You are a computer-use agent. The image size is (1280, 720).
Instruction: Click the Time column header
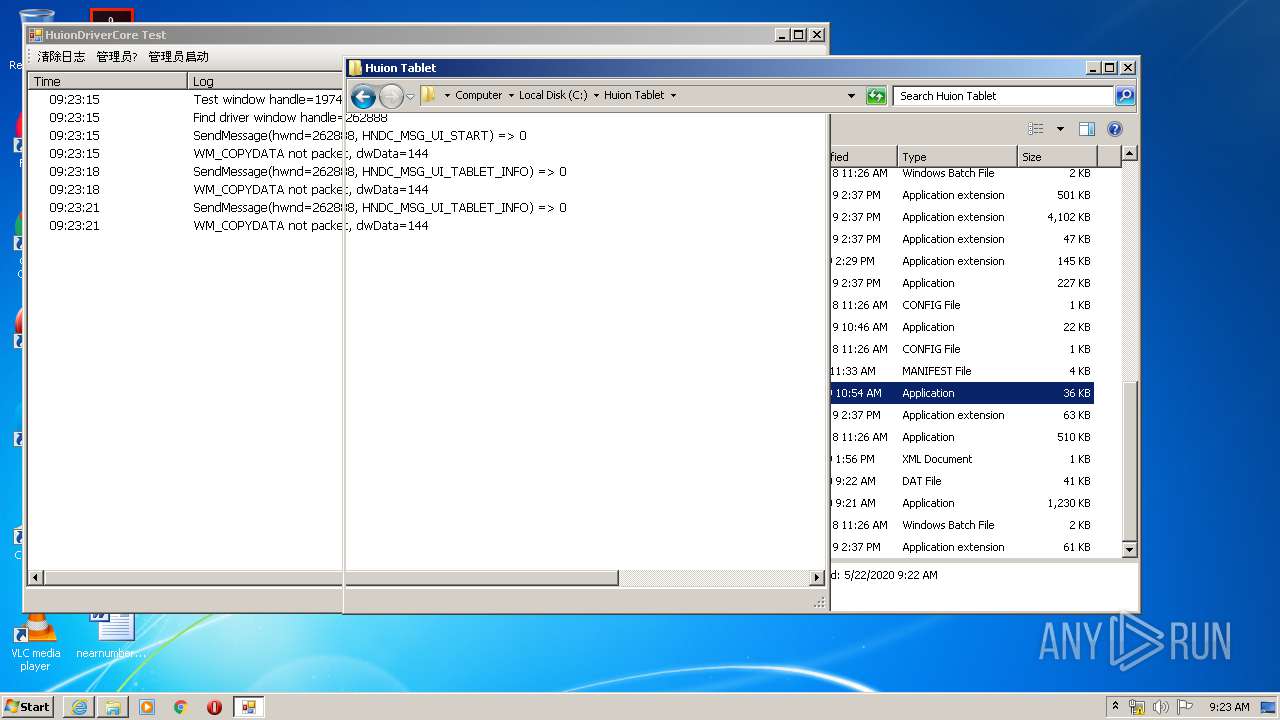[x=107, y=81]
